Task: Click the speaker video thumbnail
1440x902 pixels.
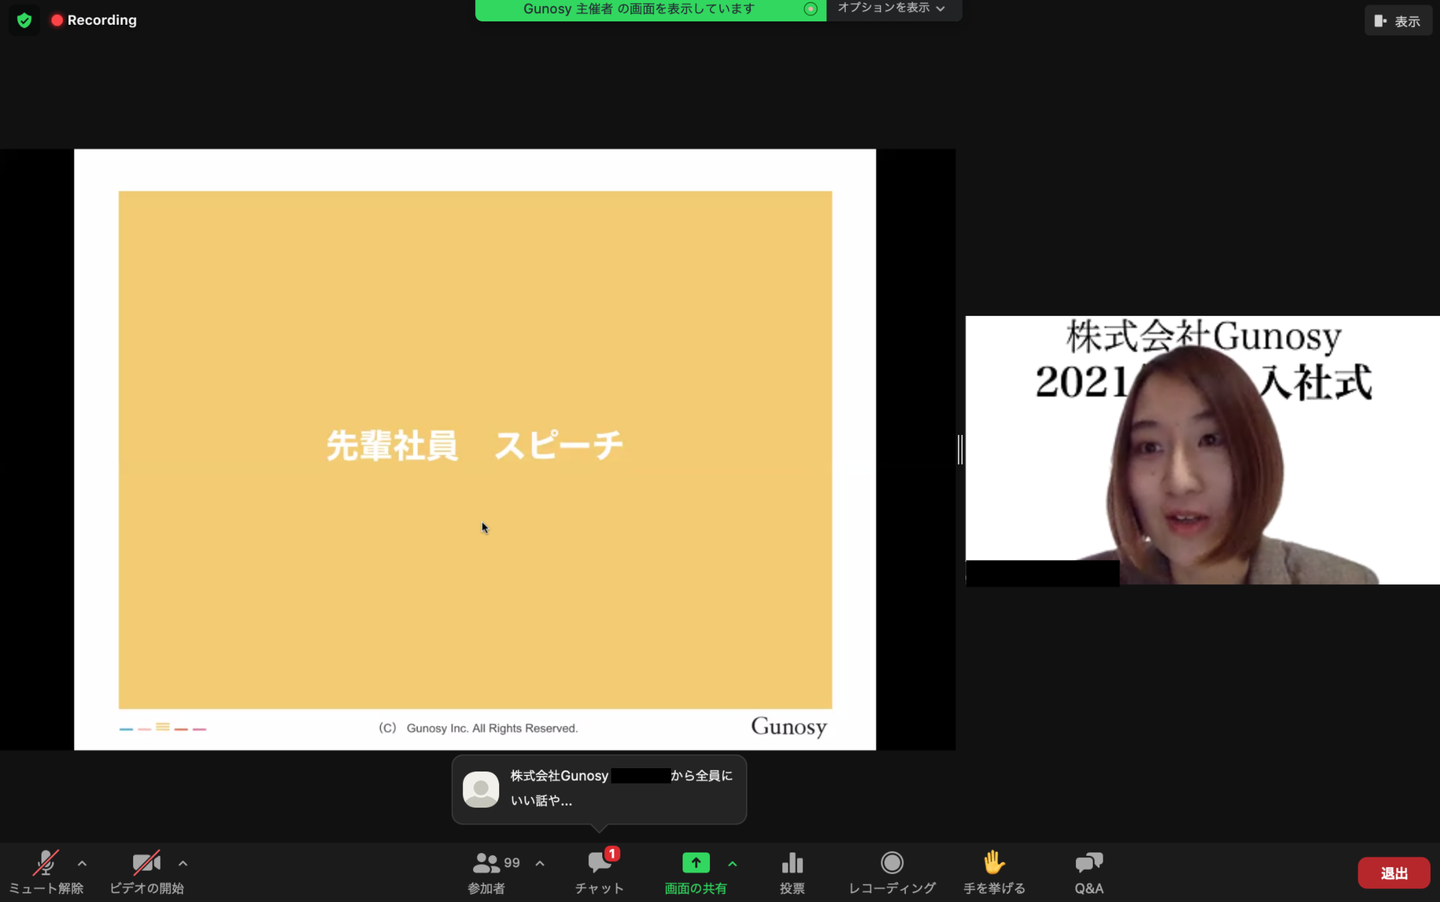Action: 1203,450
